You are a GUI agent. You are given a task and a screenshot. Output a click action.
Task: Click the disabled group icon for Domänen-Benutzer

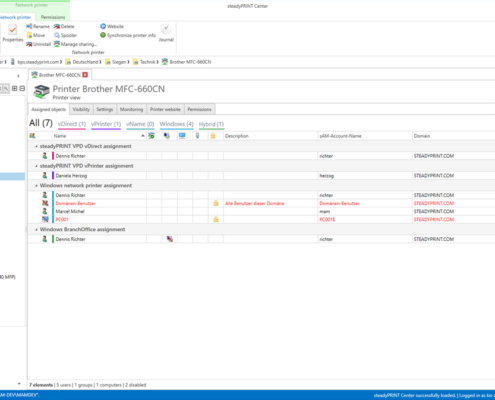(x=45, y=203)
